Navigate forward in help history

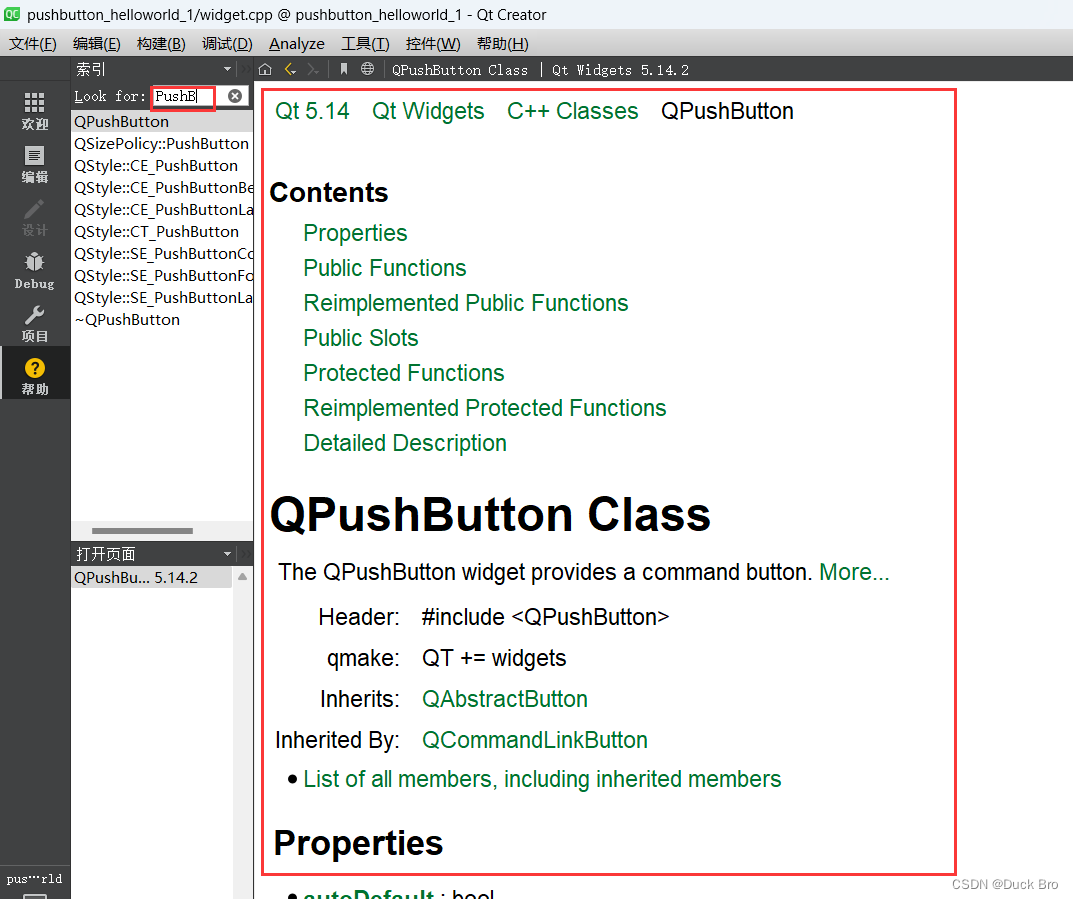point(313,69)
